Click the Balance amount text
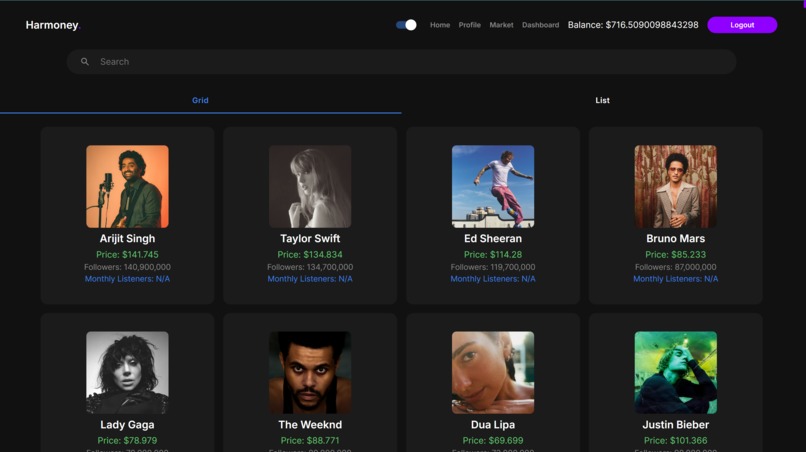Screen dimensions: 806x452 [633, 25]
